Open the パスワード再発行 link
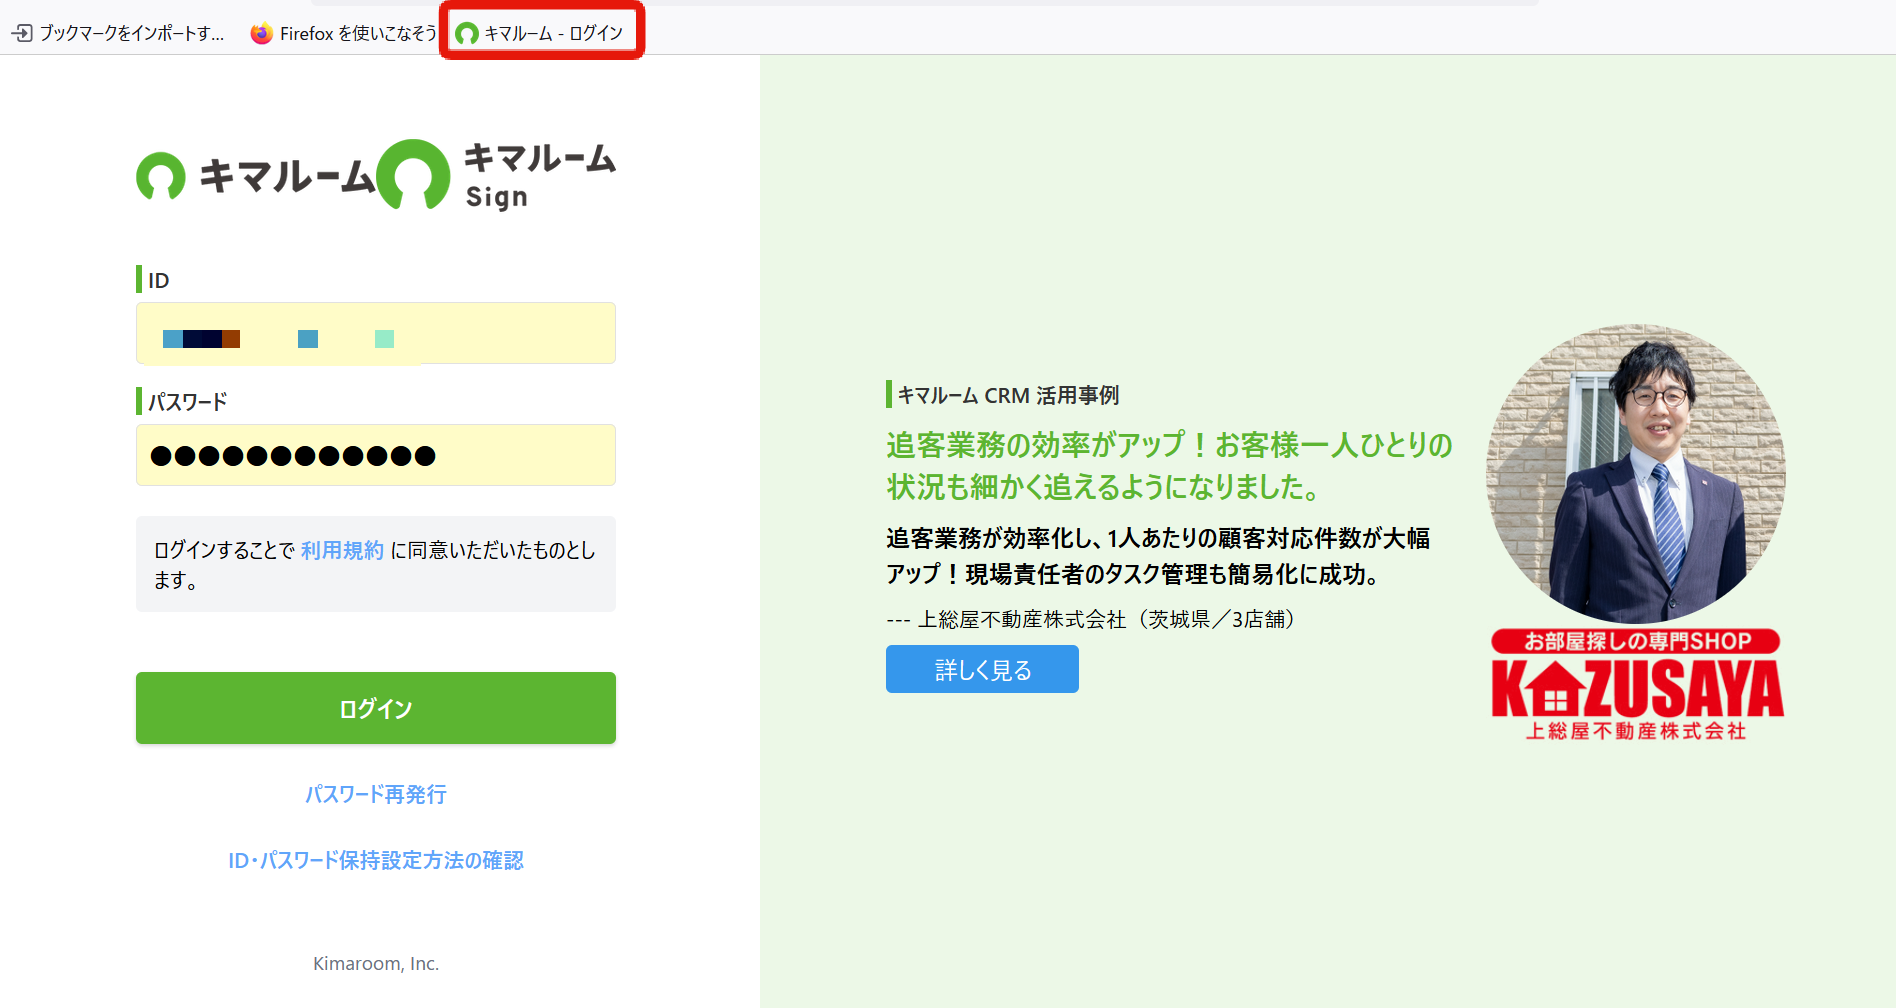Image resolution: width=1896 pixels, height=1008 pixels. 376,794
